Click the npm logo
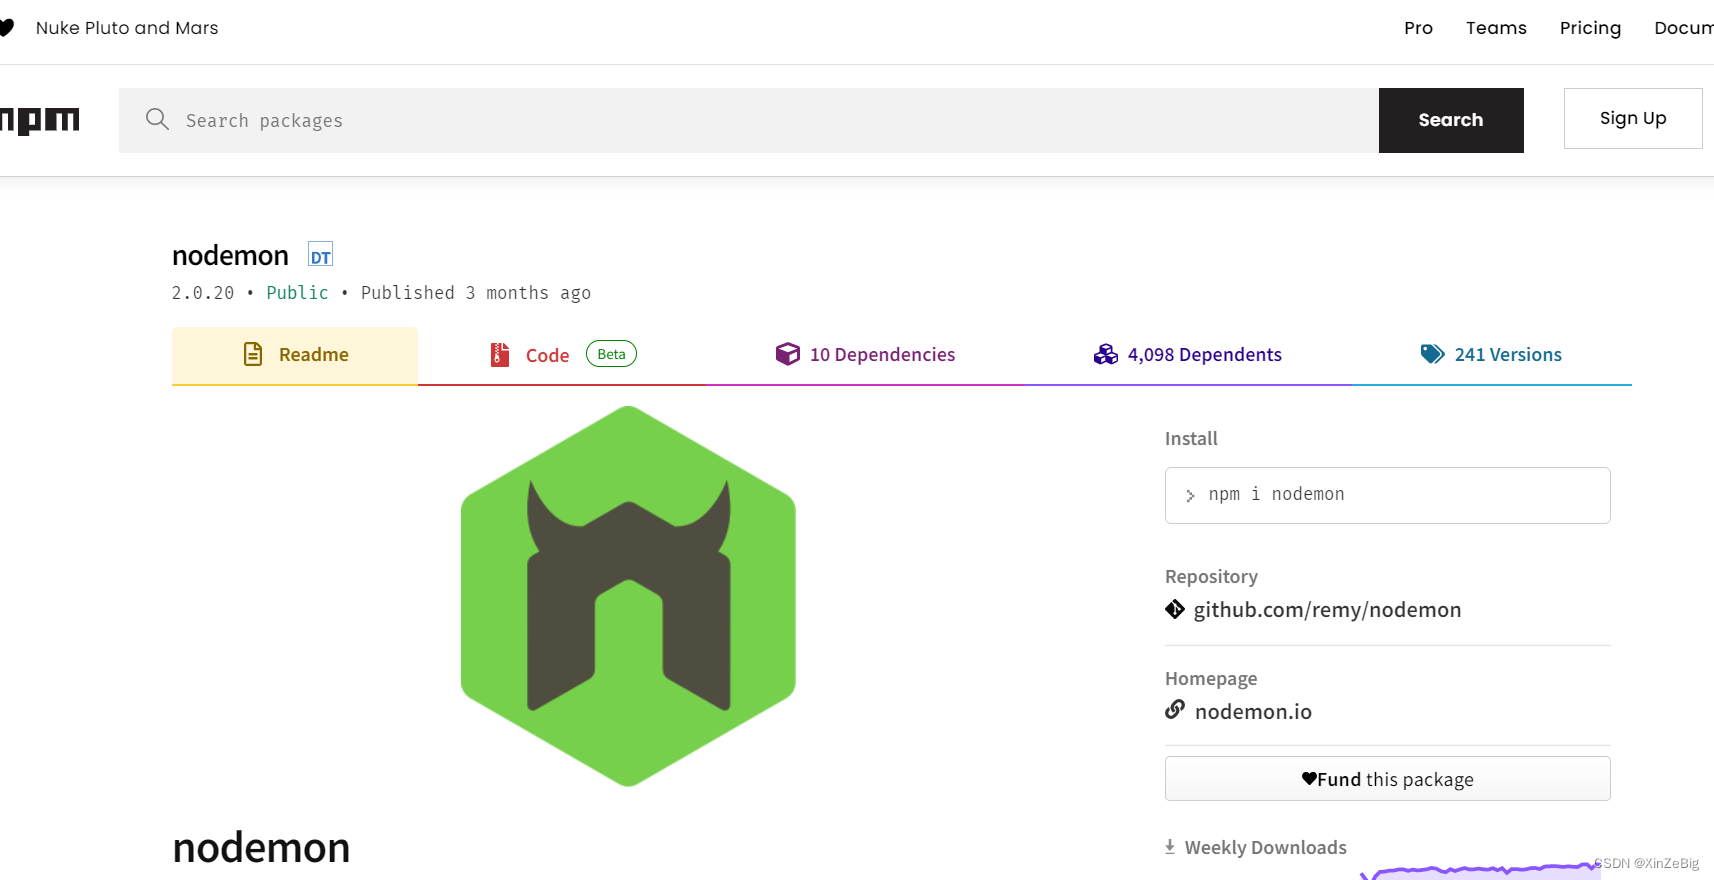Viewport: 1714px width, 880px height. tap(39, 120)
